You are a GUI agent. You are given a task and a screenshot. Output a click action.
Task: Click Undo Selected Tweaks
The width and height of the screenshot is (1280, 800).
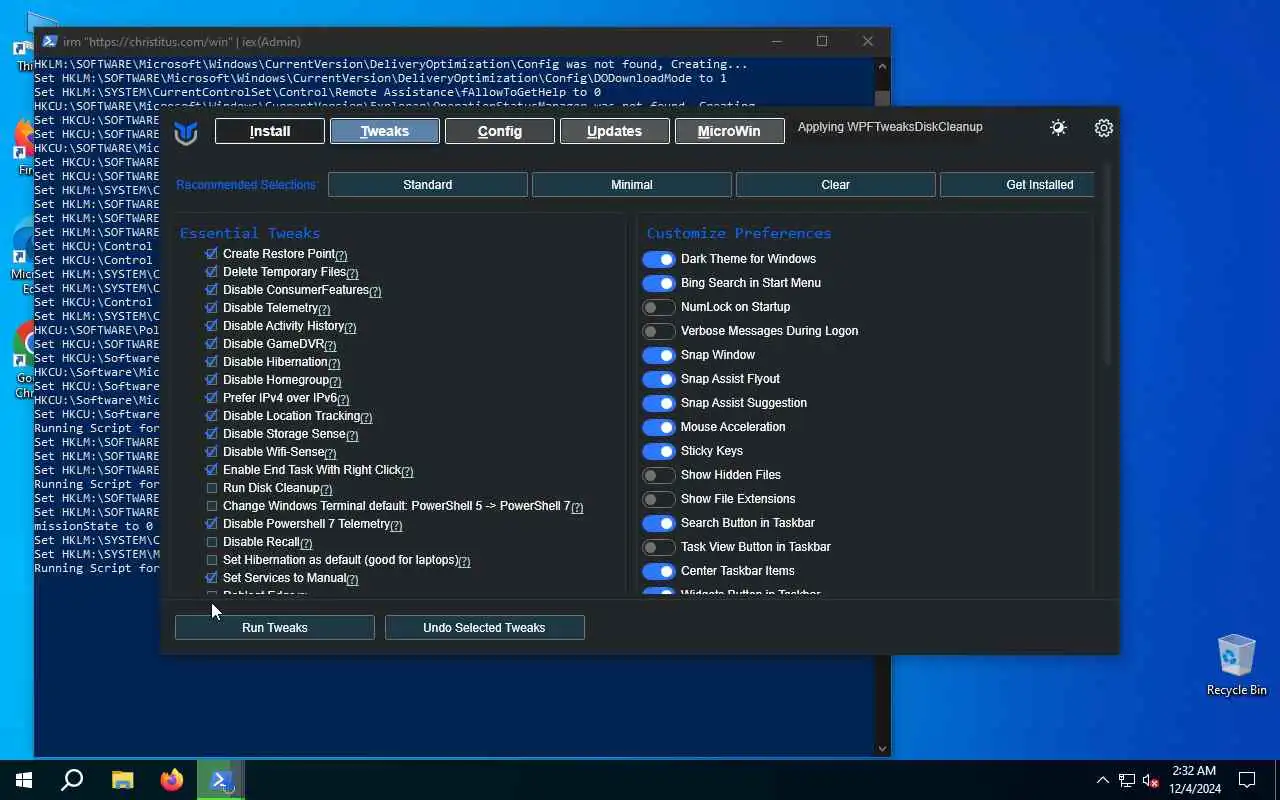point(485,628)
